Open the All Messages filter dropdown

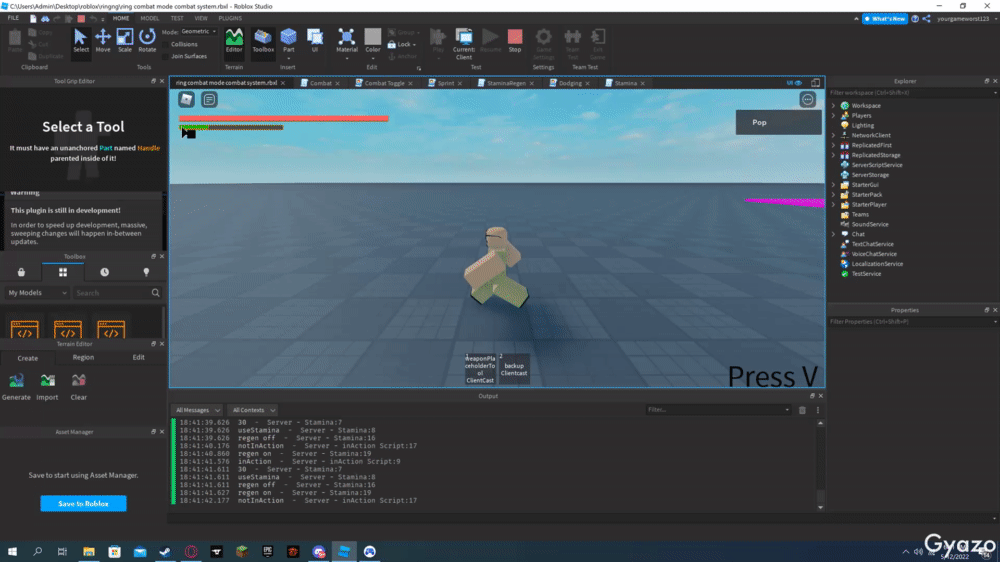point(197,410)
